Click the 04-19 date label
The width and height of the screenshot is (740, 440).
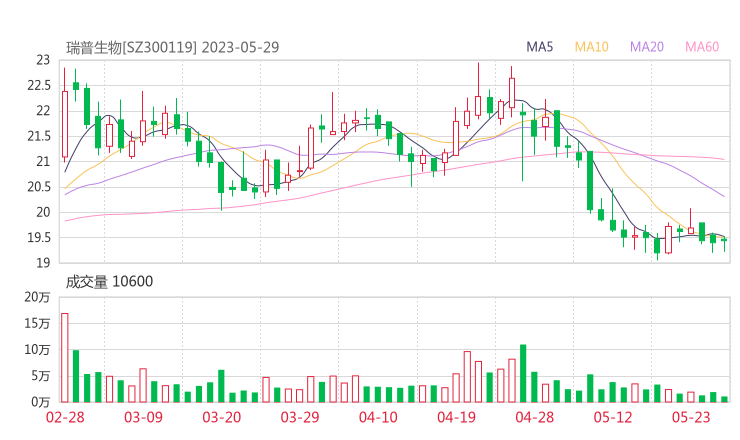coord(456,417)
